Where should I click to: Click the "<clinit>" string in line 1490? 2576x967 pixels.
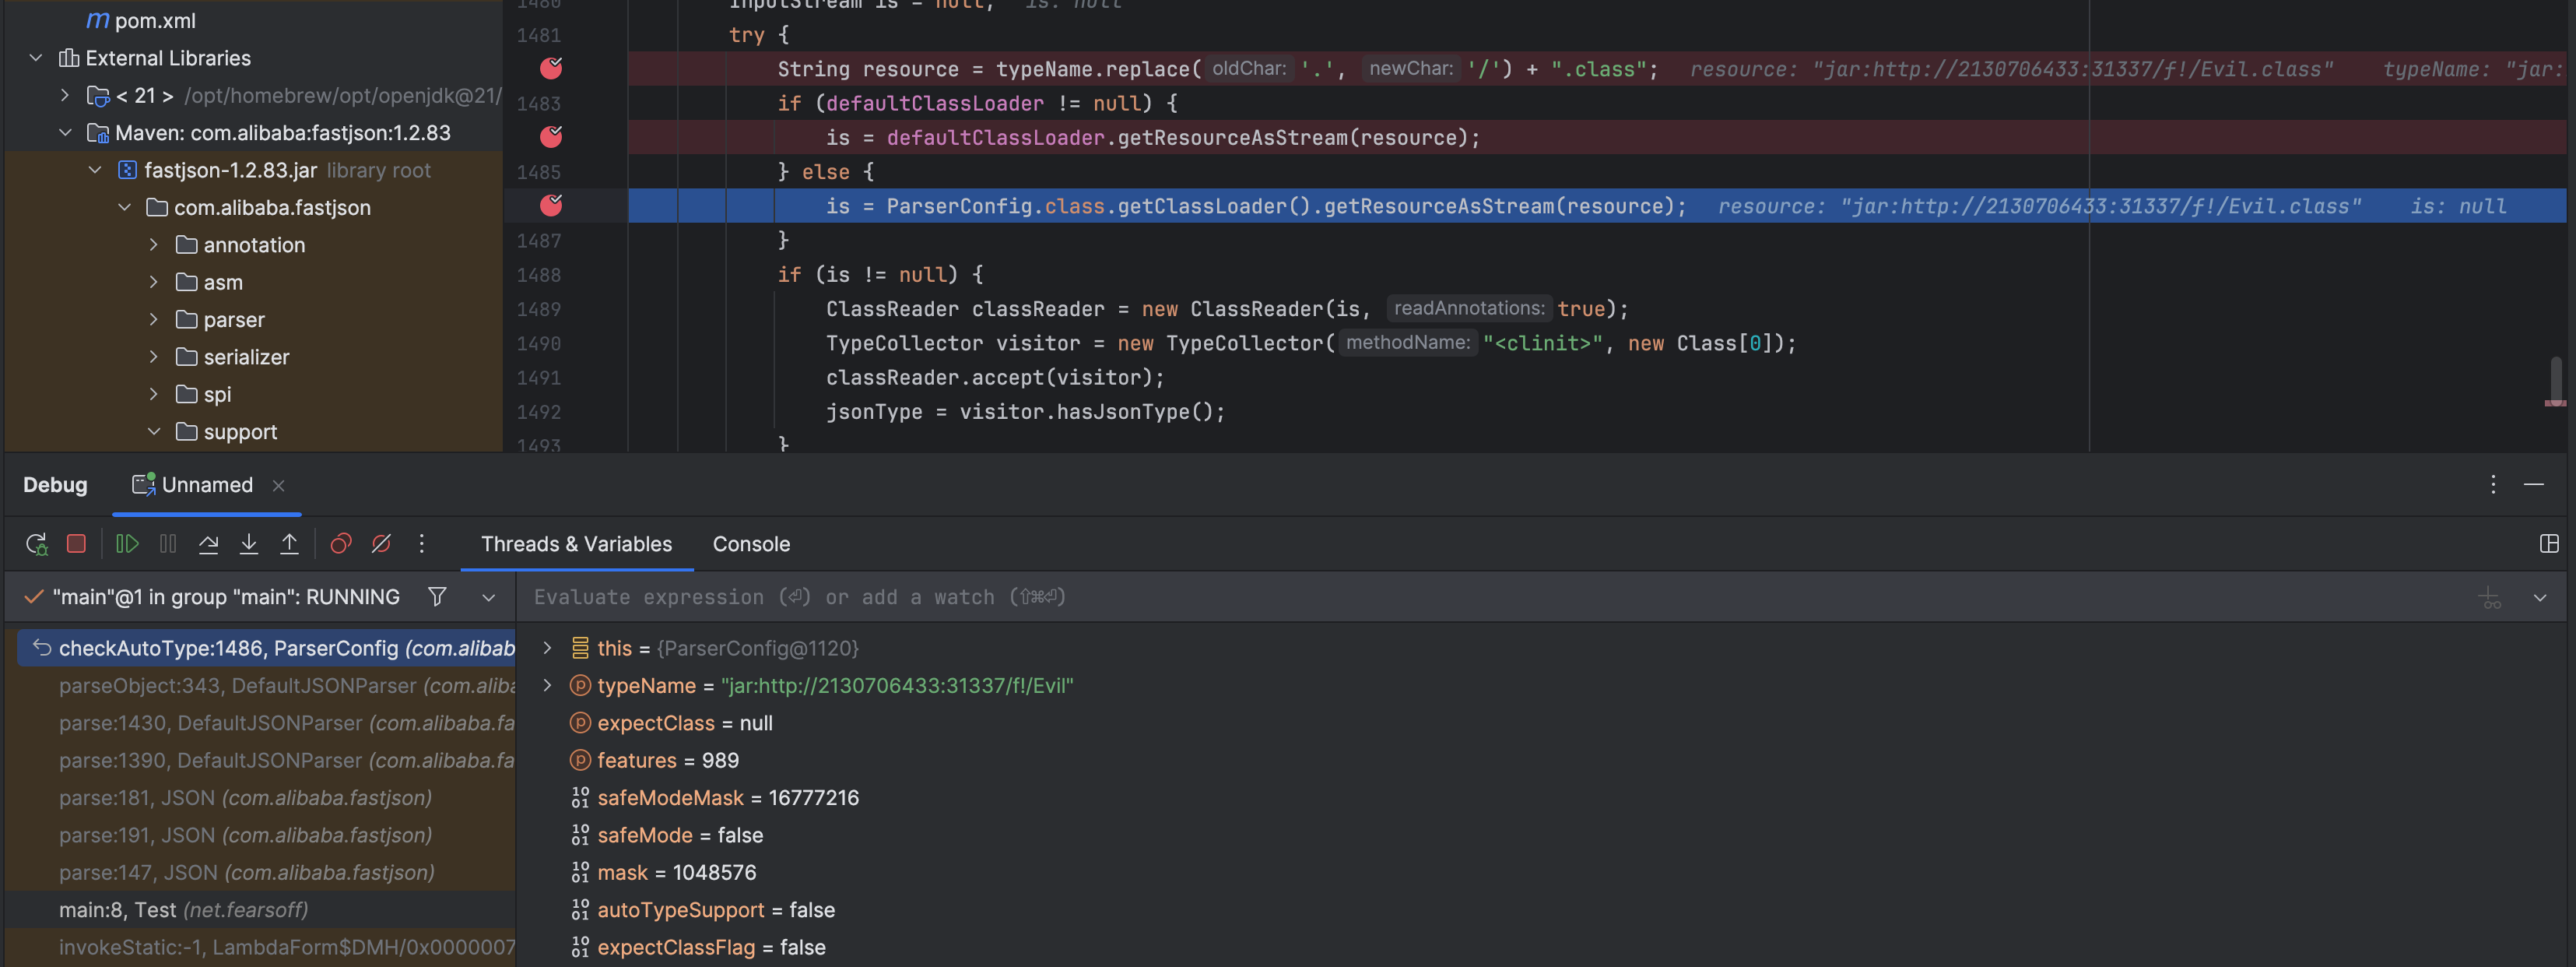point(1543,343)
